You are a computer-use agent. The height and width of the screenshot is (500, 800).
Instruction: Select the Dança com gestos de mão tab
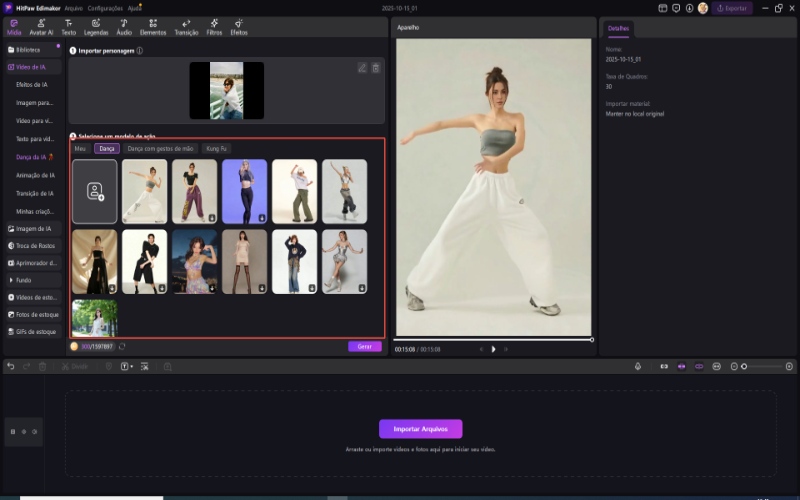(x=160, y=148)
